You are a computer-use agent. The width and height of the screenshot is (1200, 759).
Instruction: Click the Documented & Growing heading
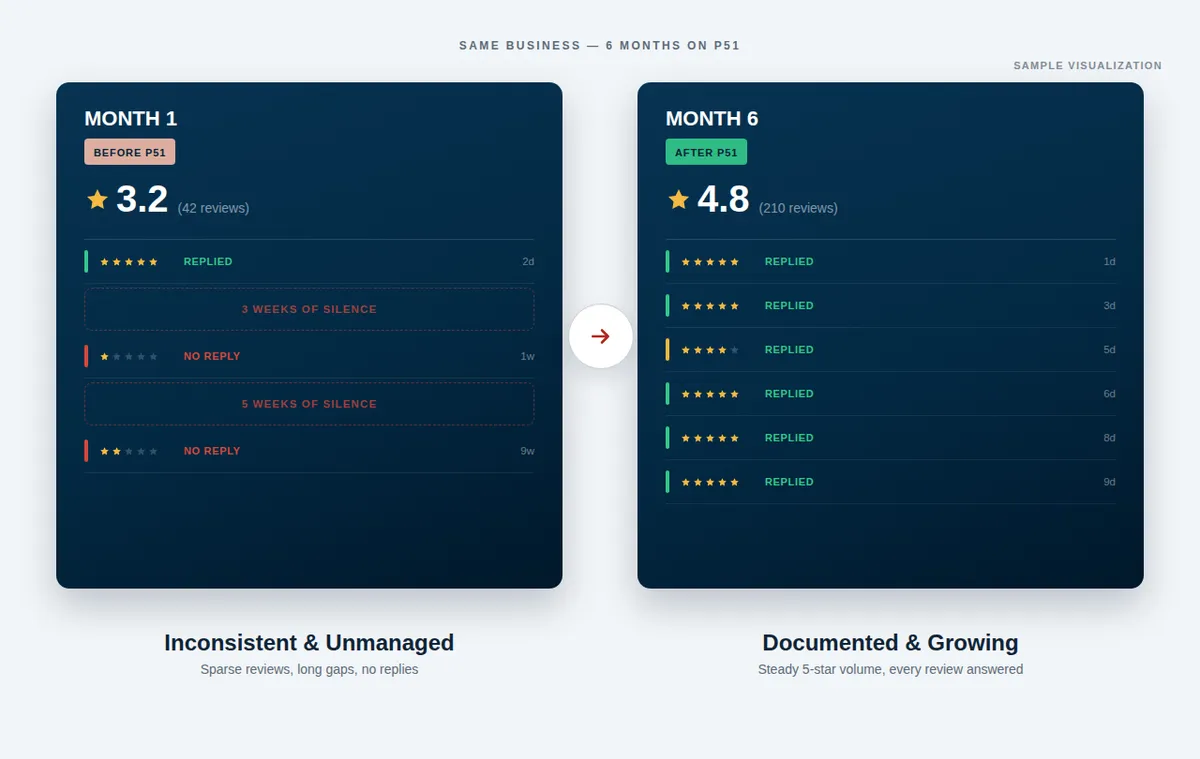pyautogui.click(x=890, y=643)
